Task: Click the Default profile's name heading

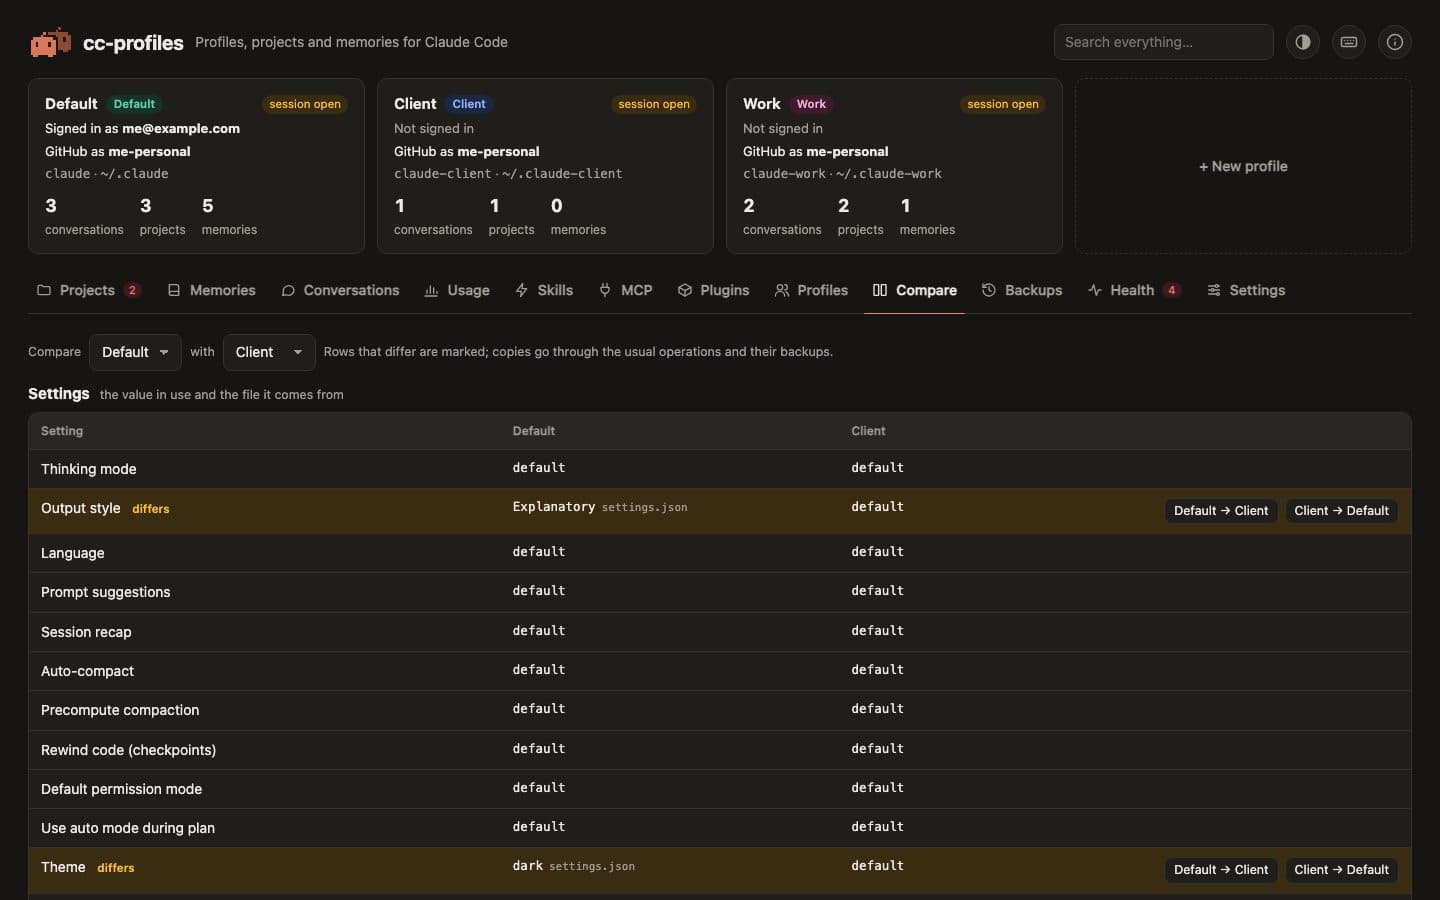Action: 71,104
